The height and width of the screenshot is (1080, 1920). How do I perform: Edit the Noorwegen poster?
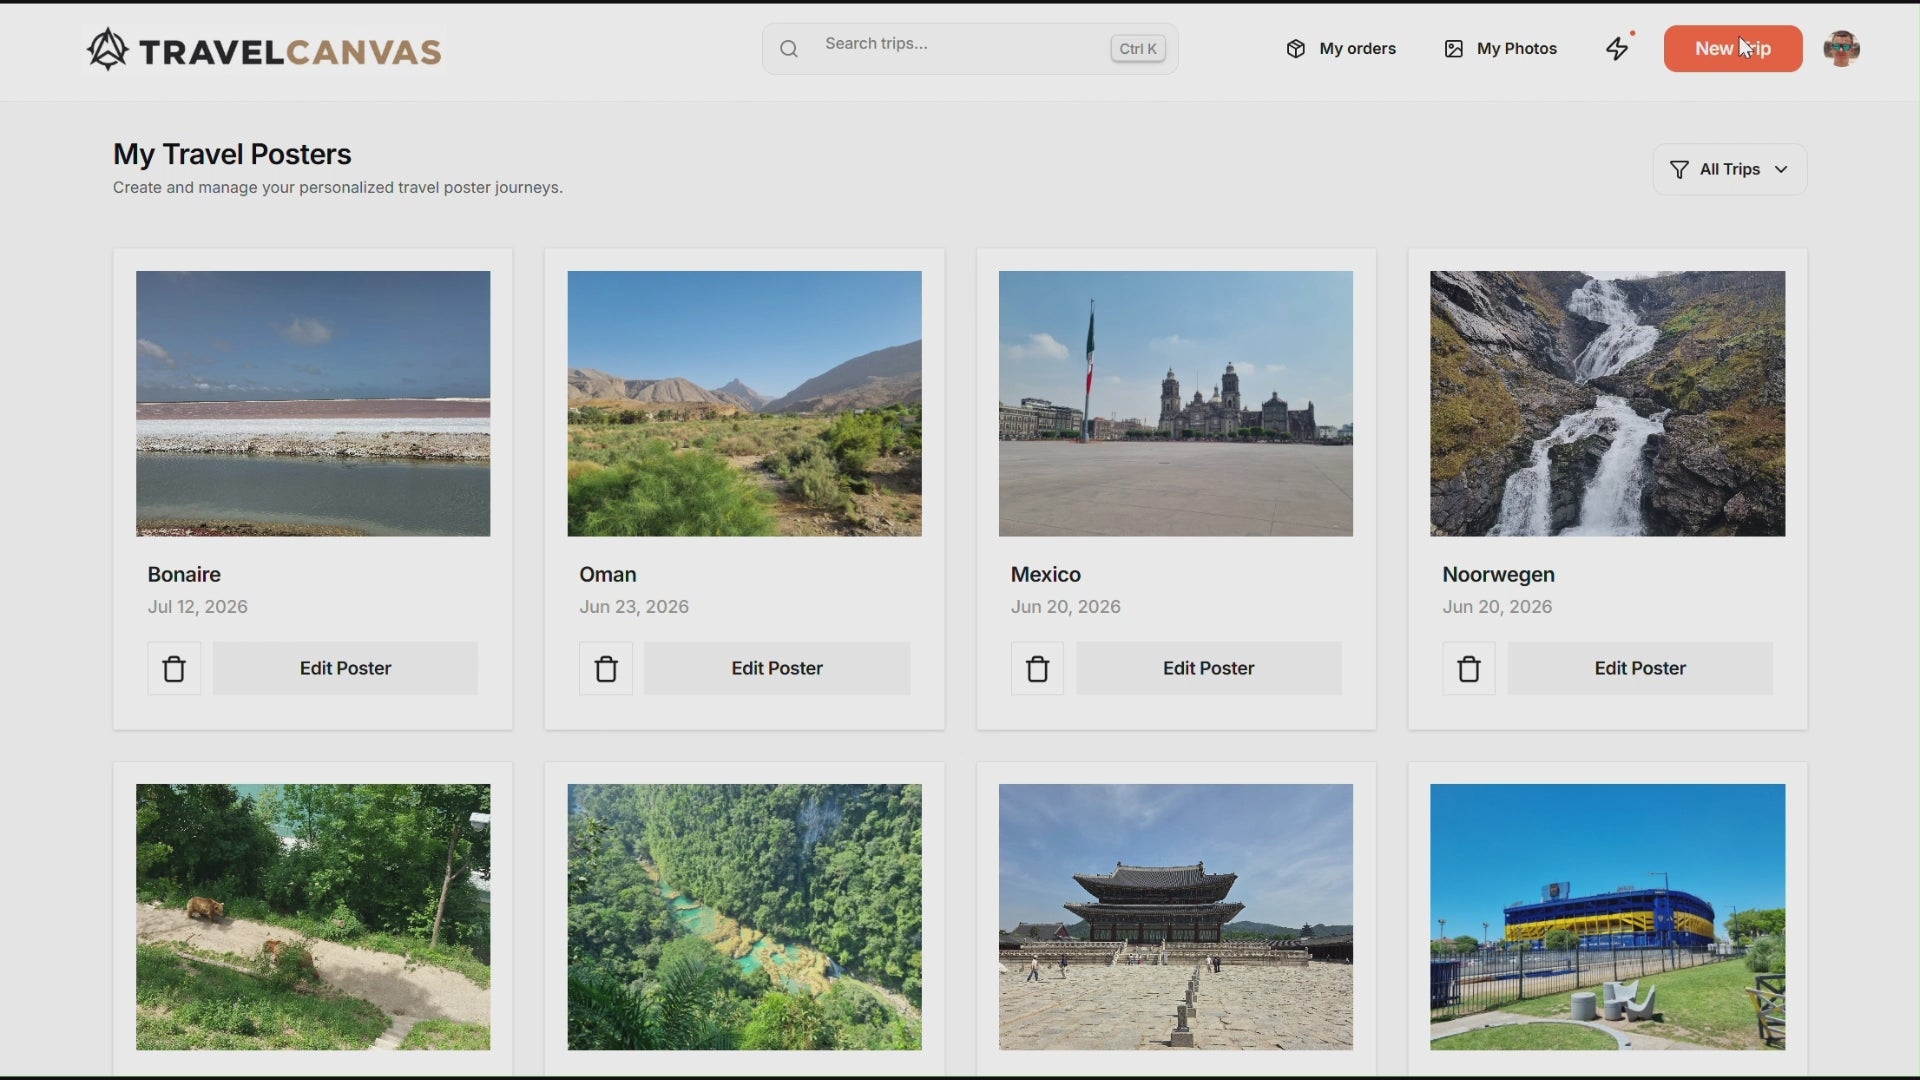tap(1640, 669)
